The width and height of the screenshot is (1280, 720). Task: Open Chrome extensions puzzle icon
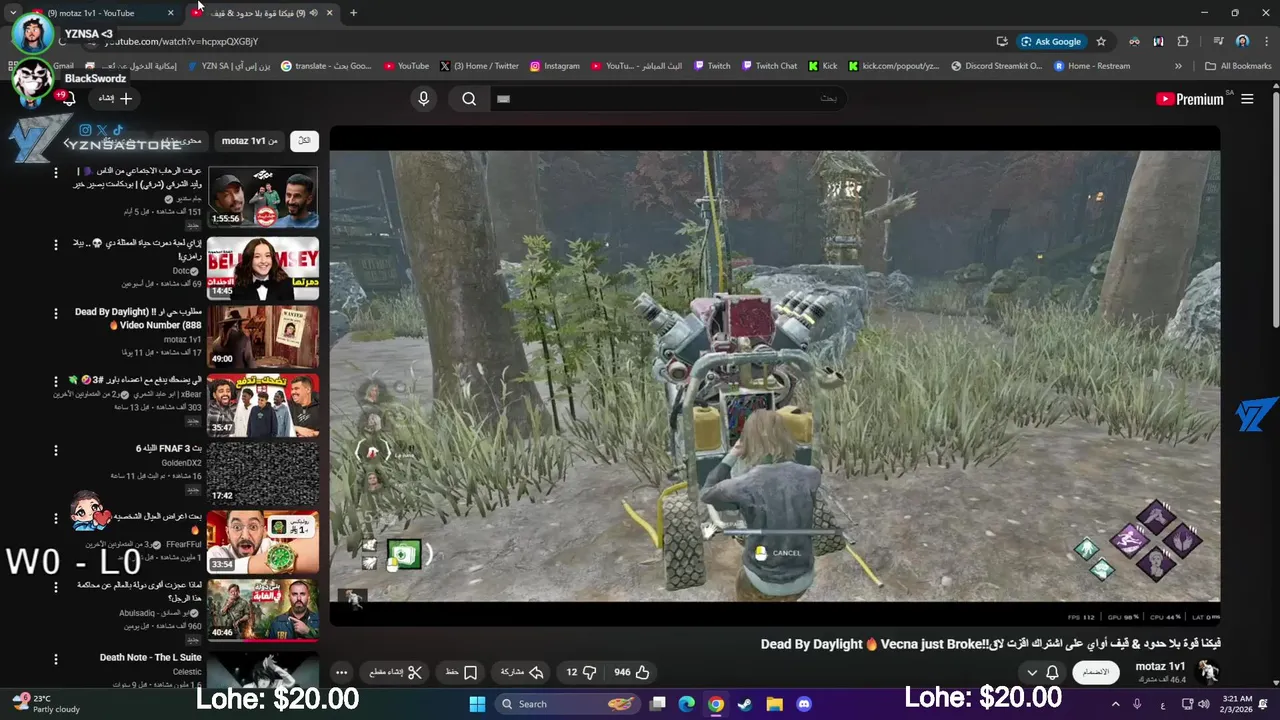[1183, 41]
